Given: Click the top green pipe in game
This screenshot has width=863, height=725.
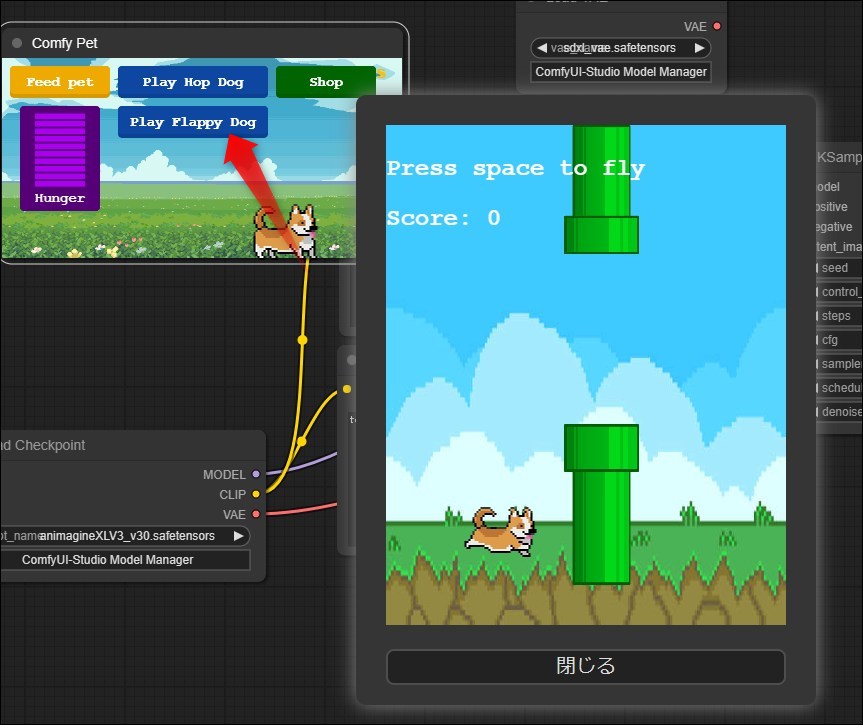Looking at the screenshot, I should tap(601, 189).
